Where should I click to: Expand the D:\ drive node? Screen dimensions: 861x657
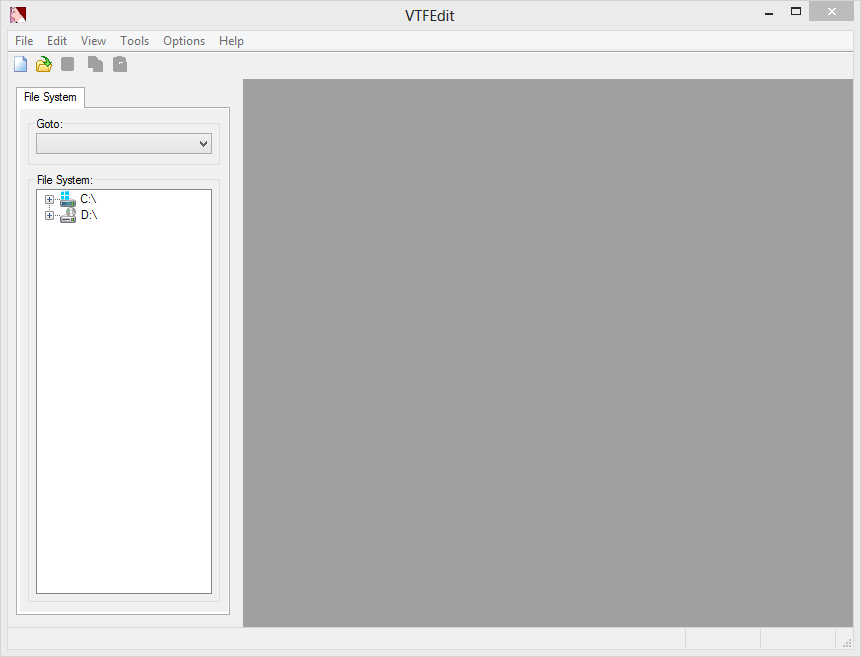tap(49, 215)
